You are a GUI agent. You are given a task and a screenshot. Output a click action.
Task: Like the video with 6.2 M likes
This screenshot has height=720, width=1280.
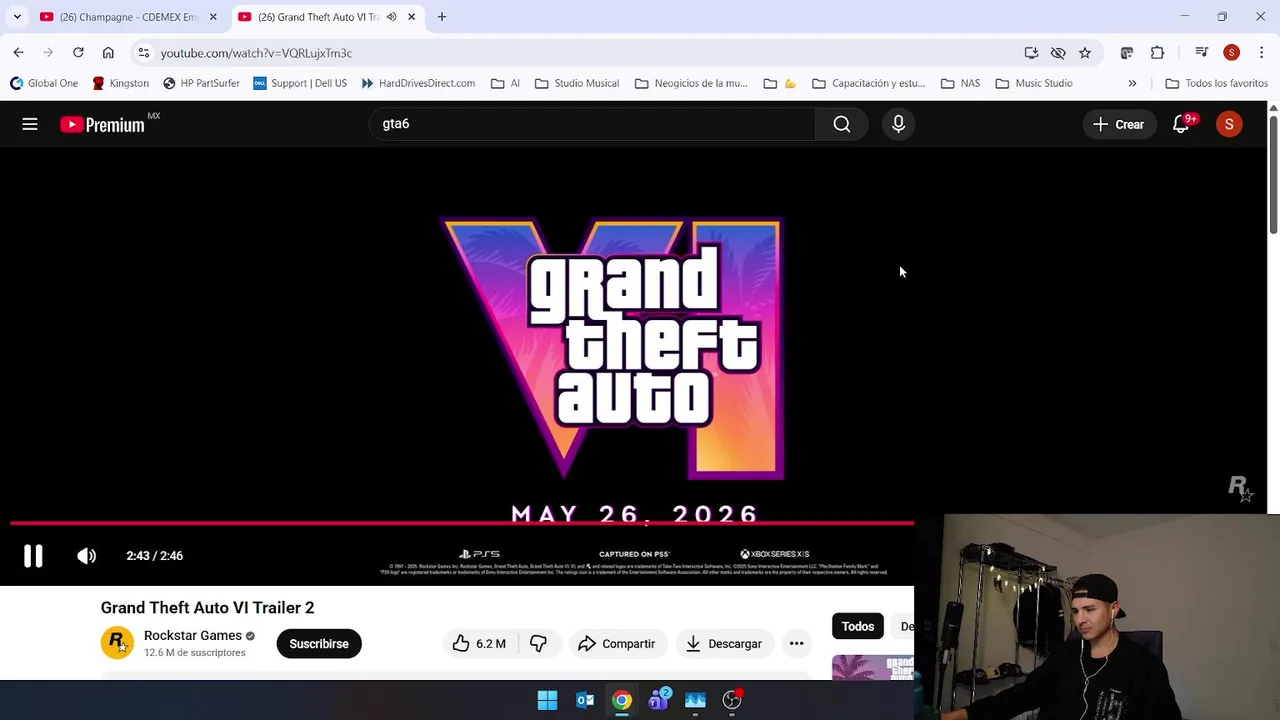tap(479, 644)
